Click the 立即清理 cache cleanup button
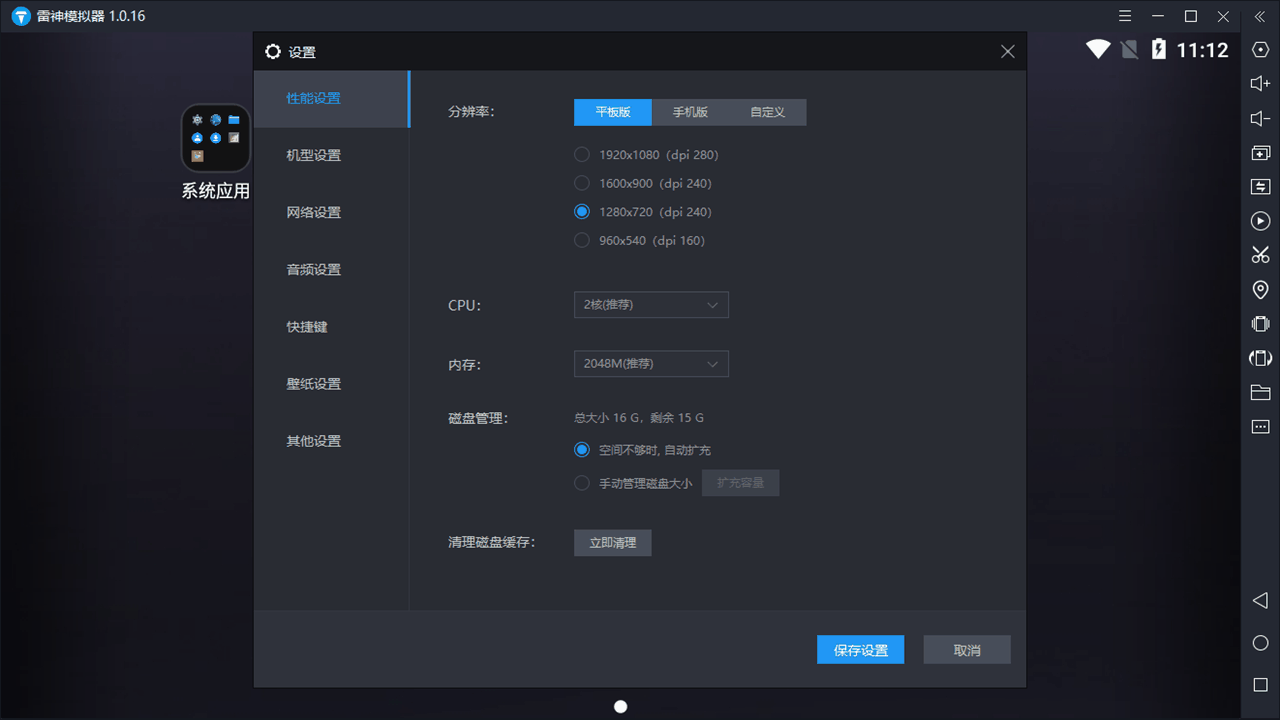The height and width of the screenshot is (720, 1280). click(612, 542)
